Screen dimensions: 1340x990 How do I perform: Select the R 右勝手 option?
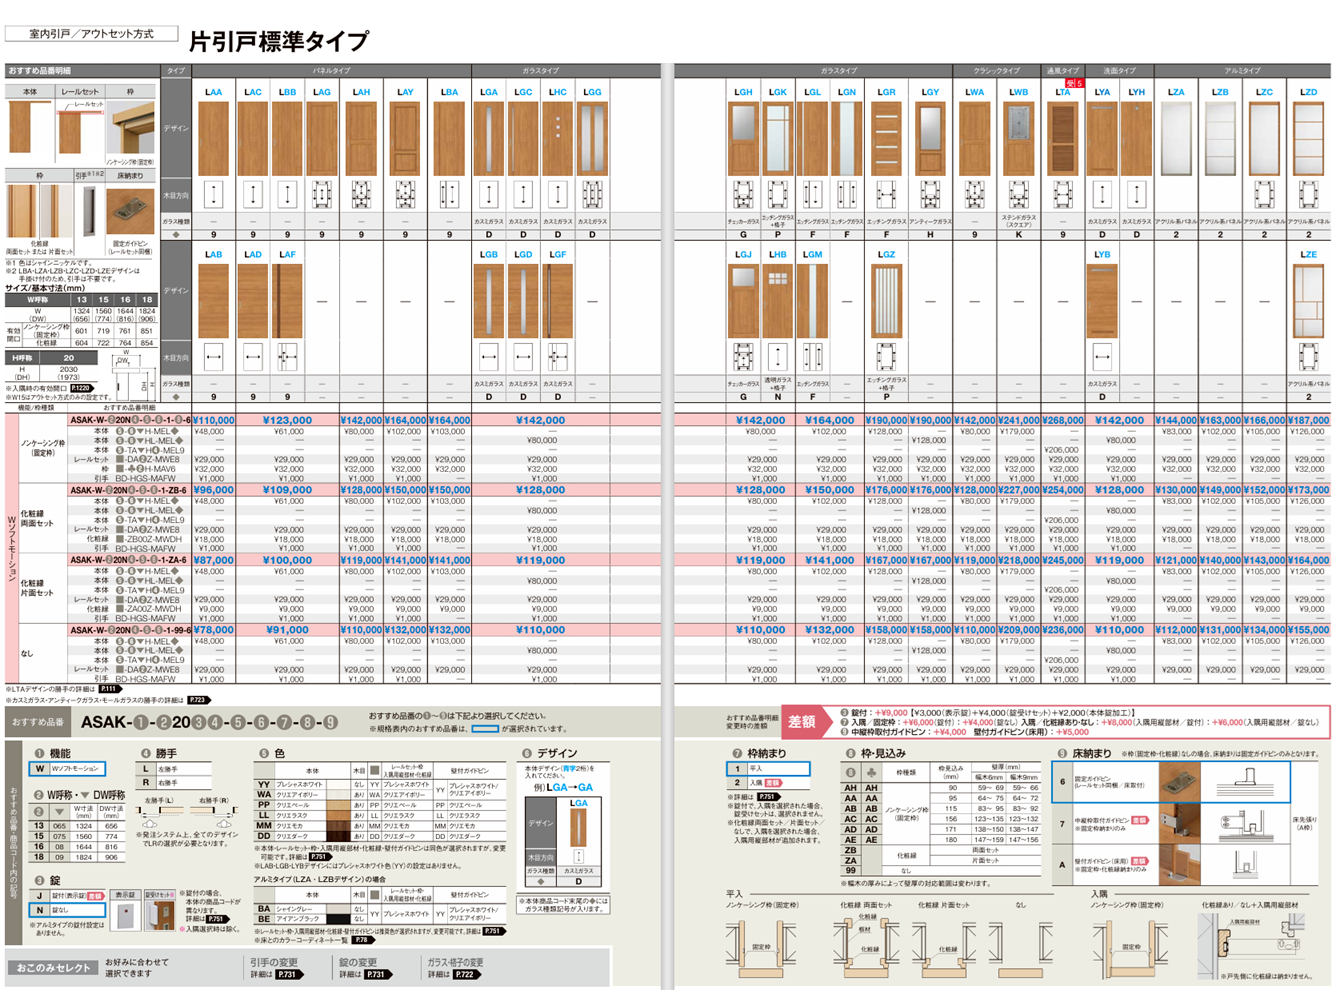coord(175,783)
